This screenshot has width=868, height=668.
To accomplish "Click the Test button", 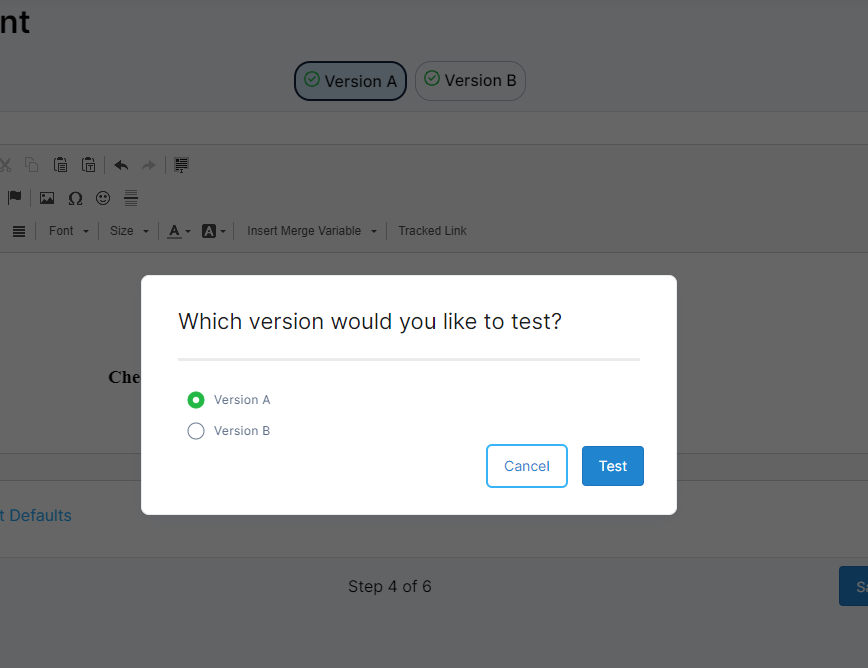I will pyautogui.click(x=612, y=466).
